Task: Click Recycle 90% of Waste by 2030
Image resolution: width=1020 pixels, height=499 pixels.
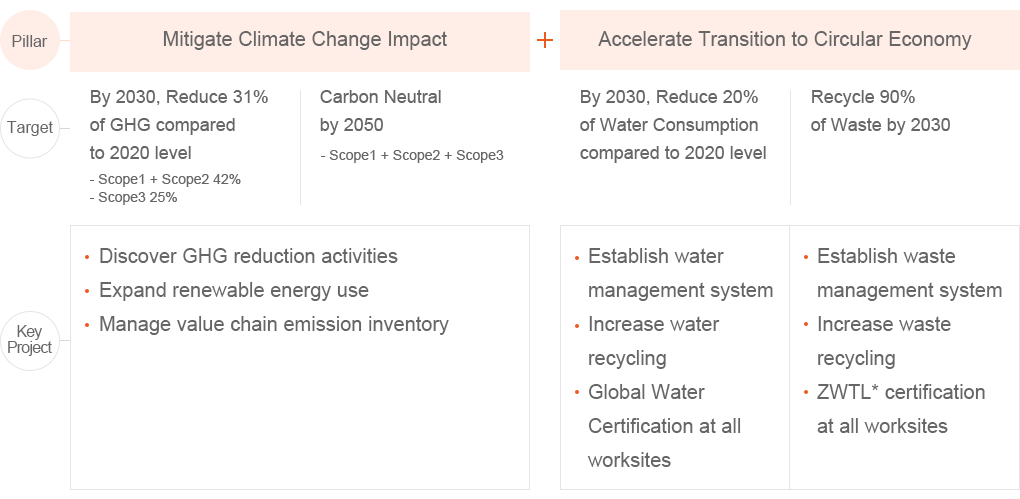Action: [880, 111]
